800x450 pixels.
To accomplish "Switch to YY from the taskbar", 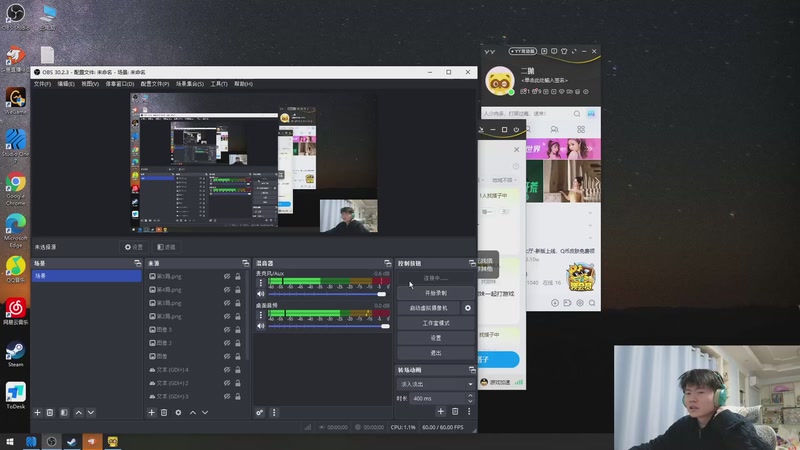I will pos(113,441).
